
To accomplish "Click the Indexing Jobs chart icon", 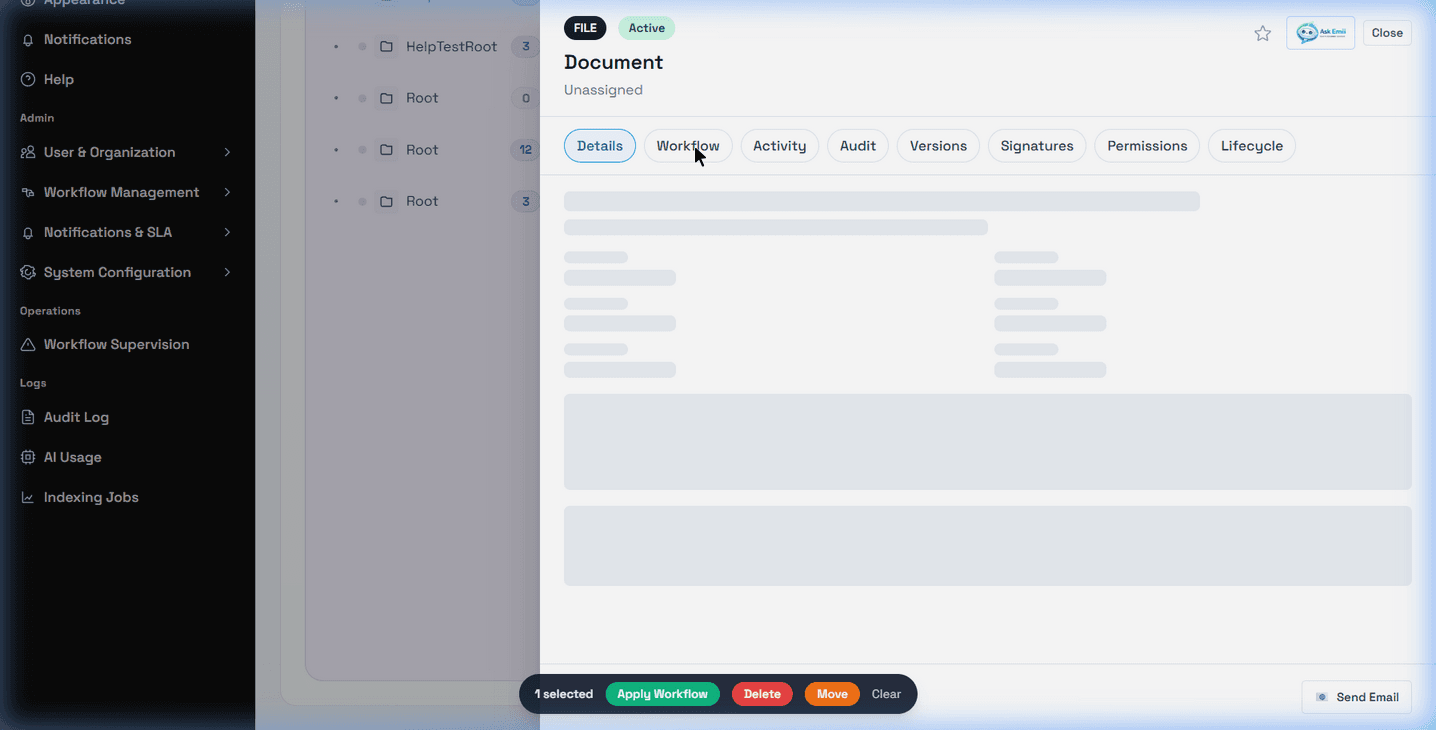I will click(28, 498).
